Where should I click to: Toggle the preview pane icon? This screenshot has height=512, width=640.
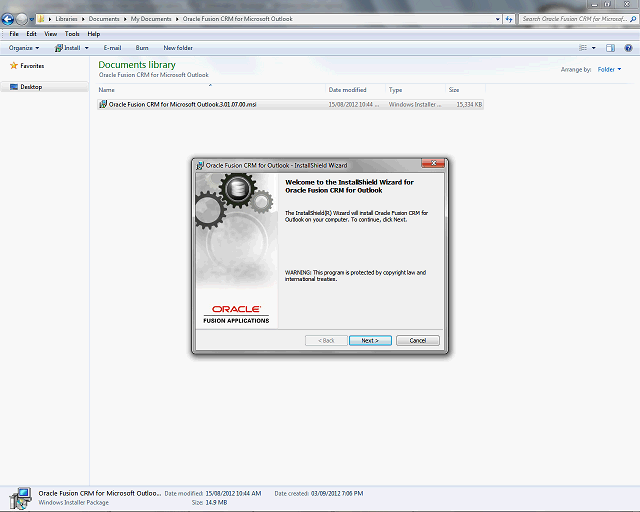[610, 48]
